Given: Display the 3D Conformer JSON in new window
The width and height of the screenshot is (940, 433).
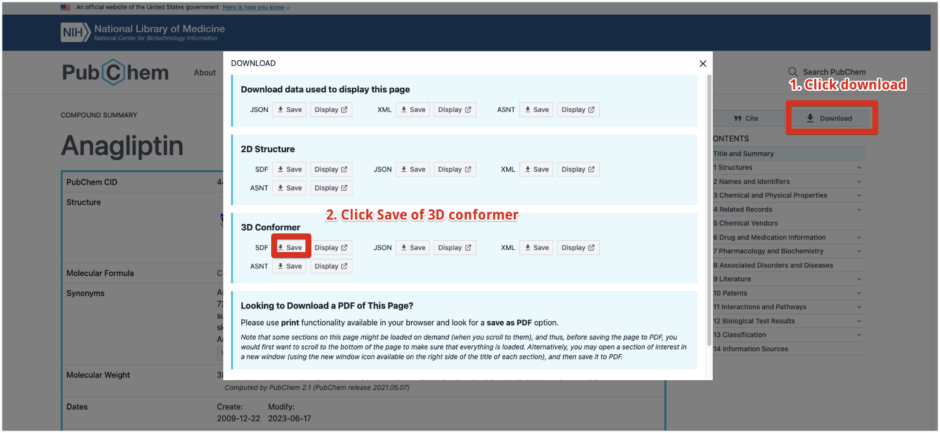Looking at the screenshot, I should pyautogui.click(x=455, y=247).
